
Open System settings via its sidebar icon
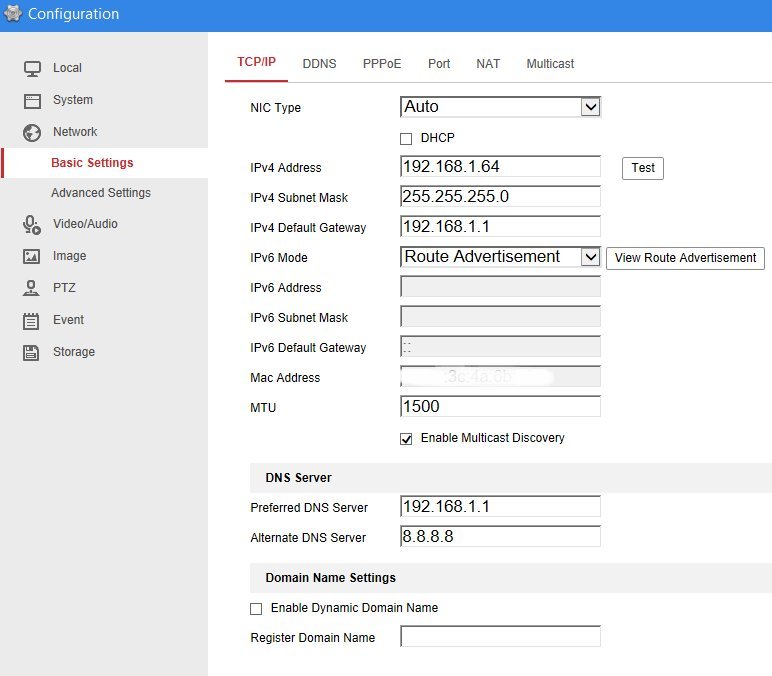[x=32, y=100]
